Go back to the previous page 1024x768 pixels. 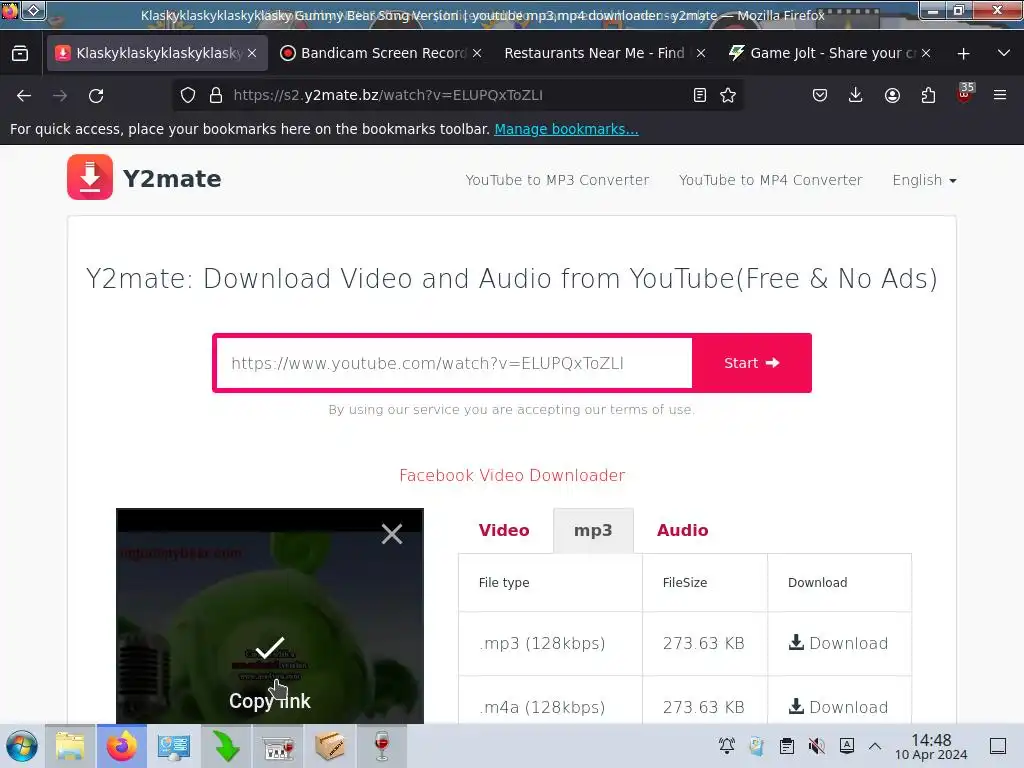[x=24, y=95]
